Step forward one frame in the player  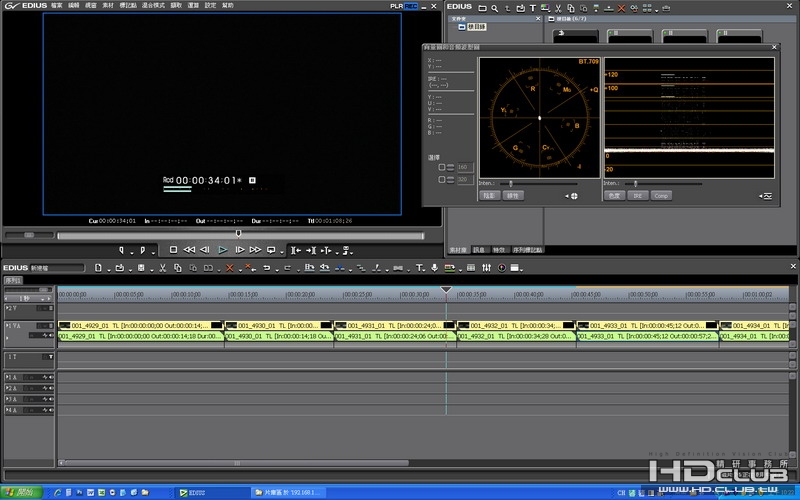point(239,250)
